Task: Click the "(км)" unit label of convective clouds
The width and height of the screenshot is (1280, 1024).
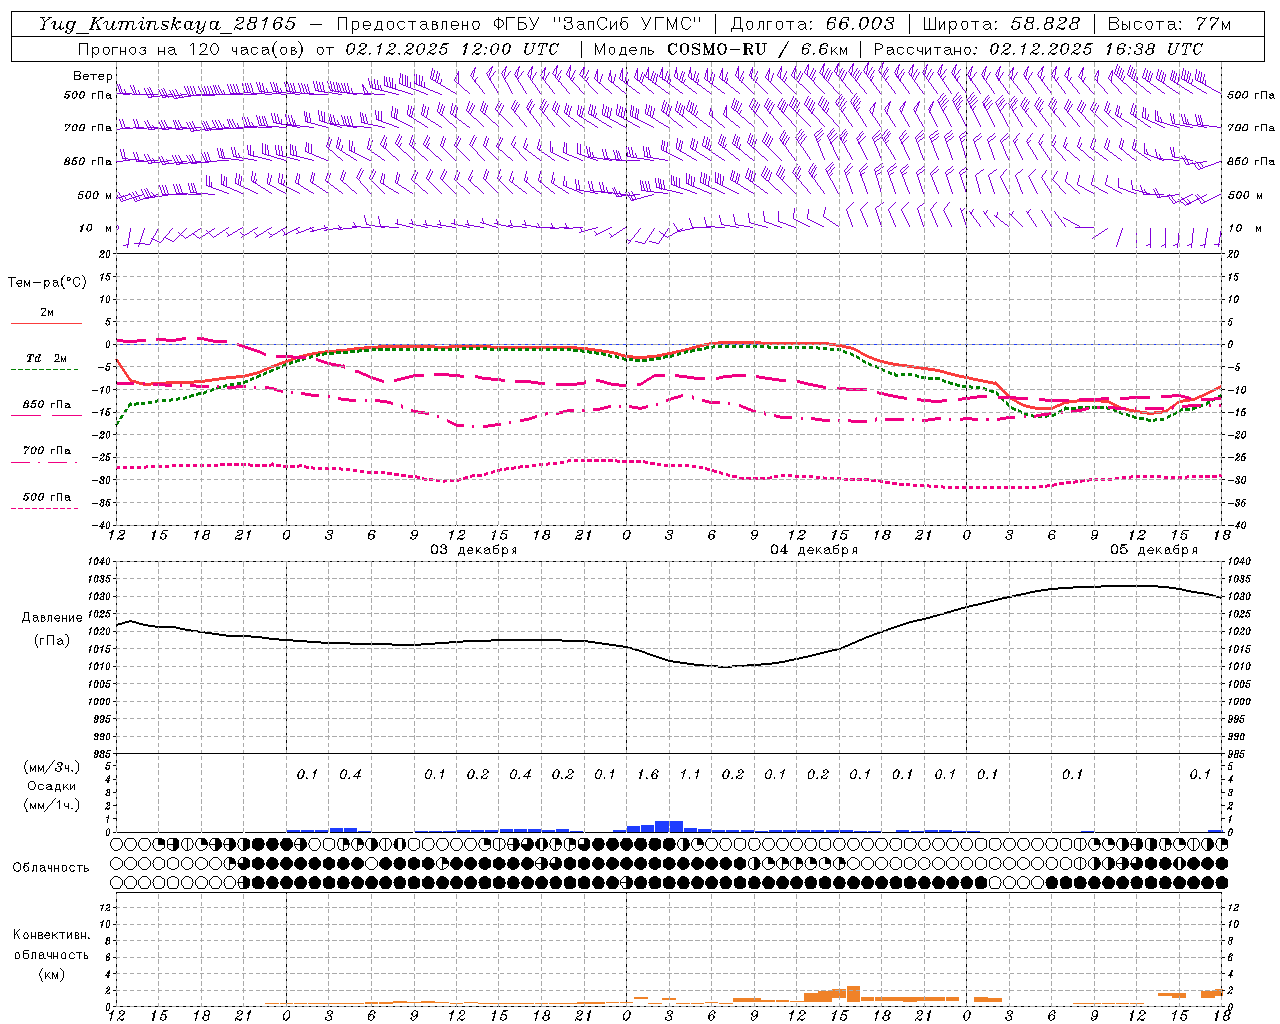Action: click(51, 974)
